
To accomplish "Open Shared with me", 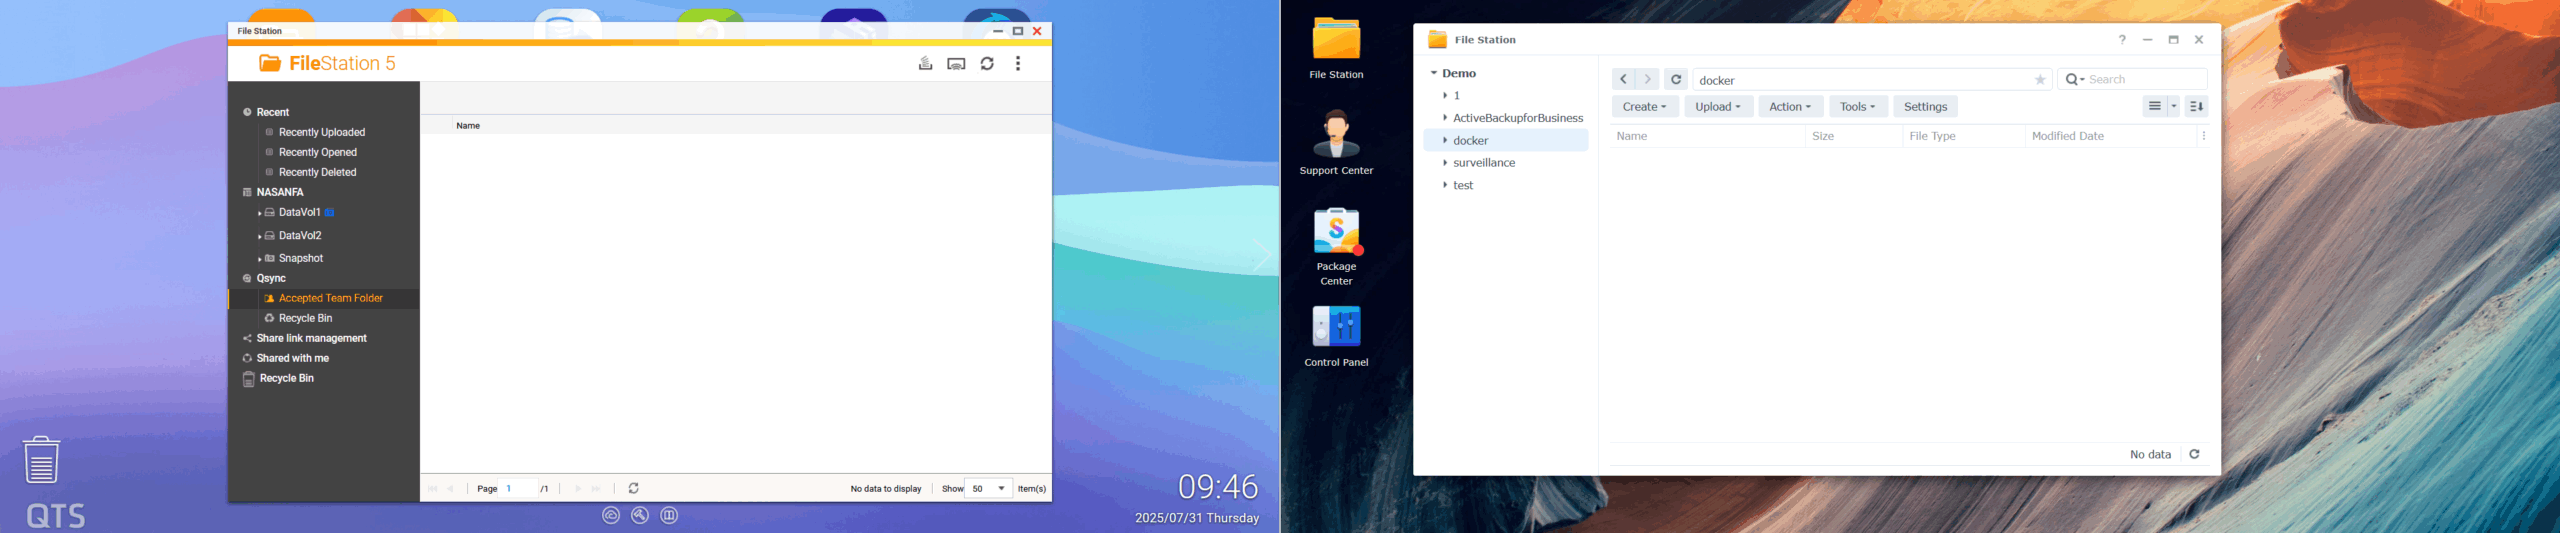I will click(x=292, y=358).
